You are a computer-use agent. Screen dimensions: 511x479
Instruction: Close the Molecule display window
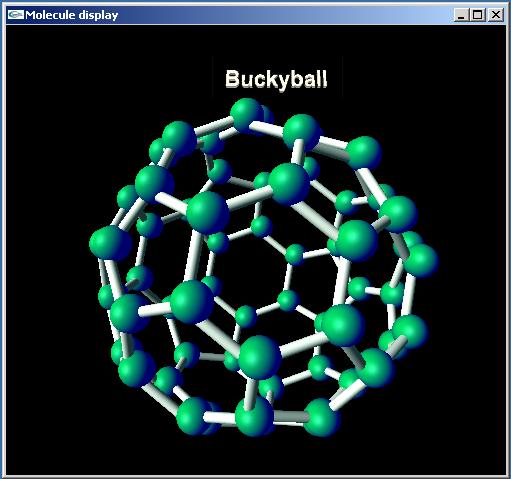tap(496, 15)
